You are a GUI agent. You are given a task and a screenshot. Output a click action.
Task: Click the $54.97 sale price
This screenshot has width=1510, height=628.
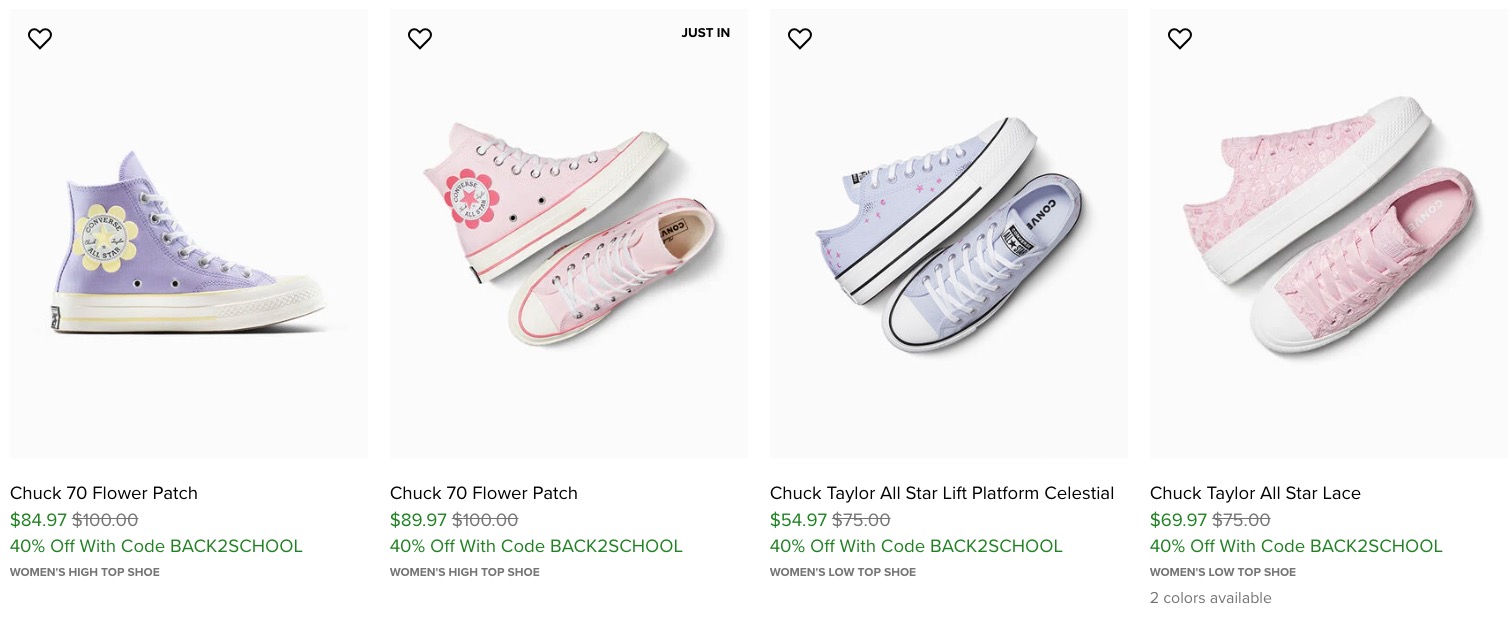[x=798, y=520]
